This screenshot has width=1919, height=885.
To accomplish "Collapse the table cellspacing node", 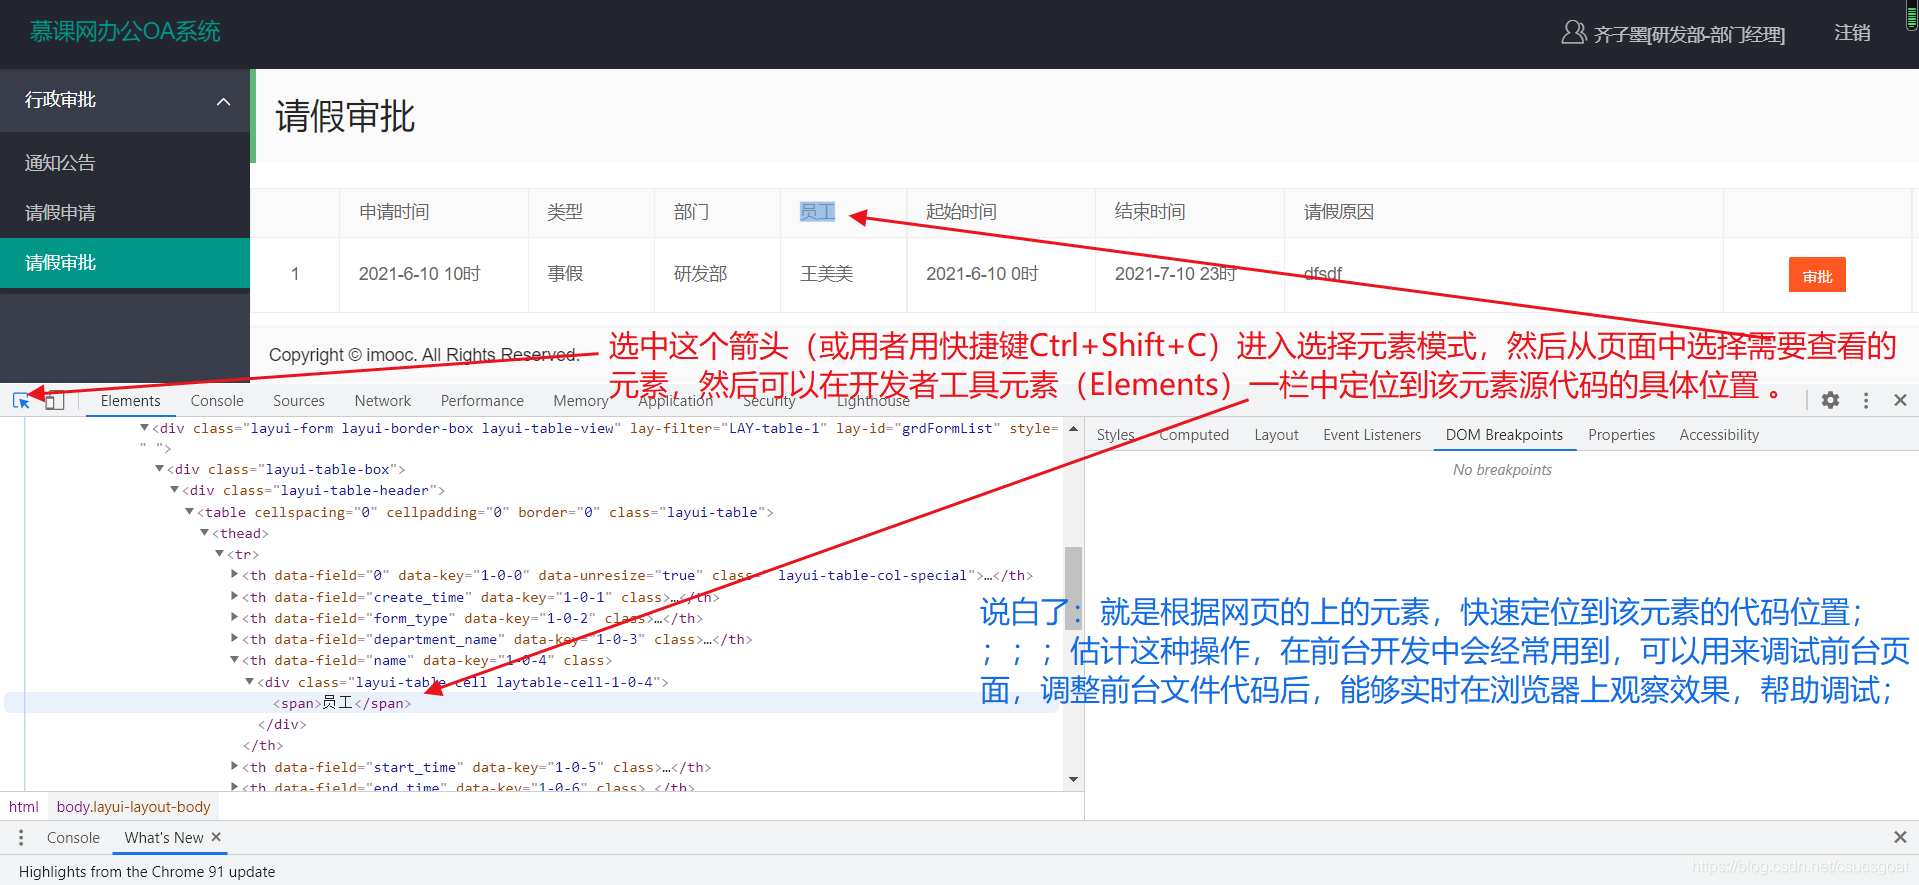I will [190, 511].
